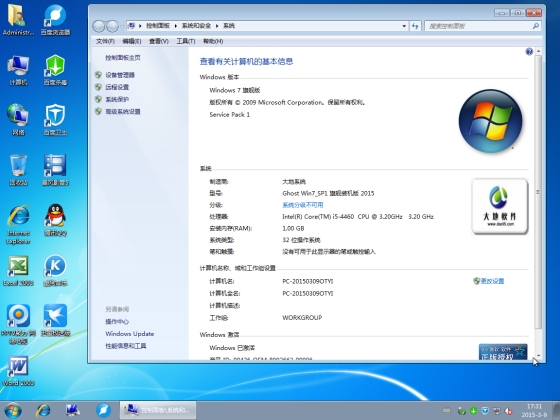Open the Excel 2003 desktop shortcut
560x420 pixels.
point(18,271)
